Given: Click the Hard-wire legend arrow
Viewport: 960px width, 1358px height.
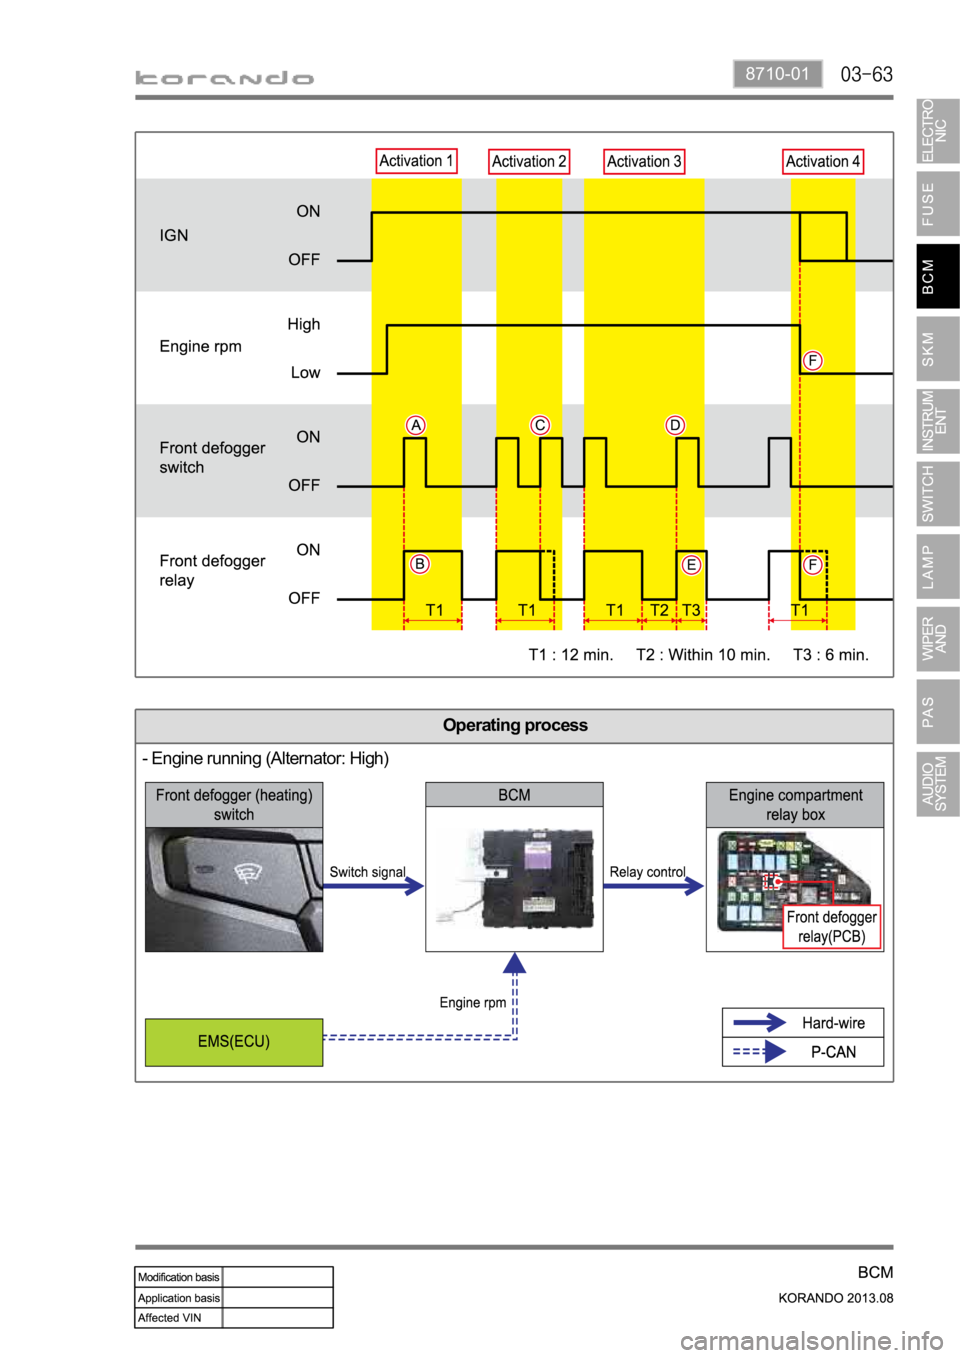Looking at the screenshot, I should pyautogui.click(x=760, y=1023).
